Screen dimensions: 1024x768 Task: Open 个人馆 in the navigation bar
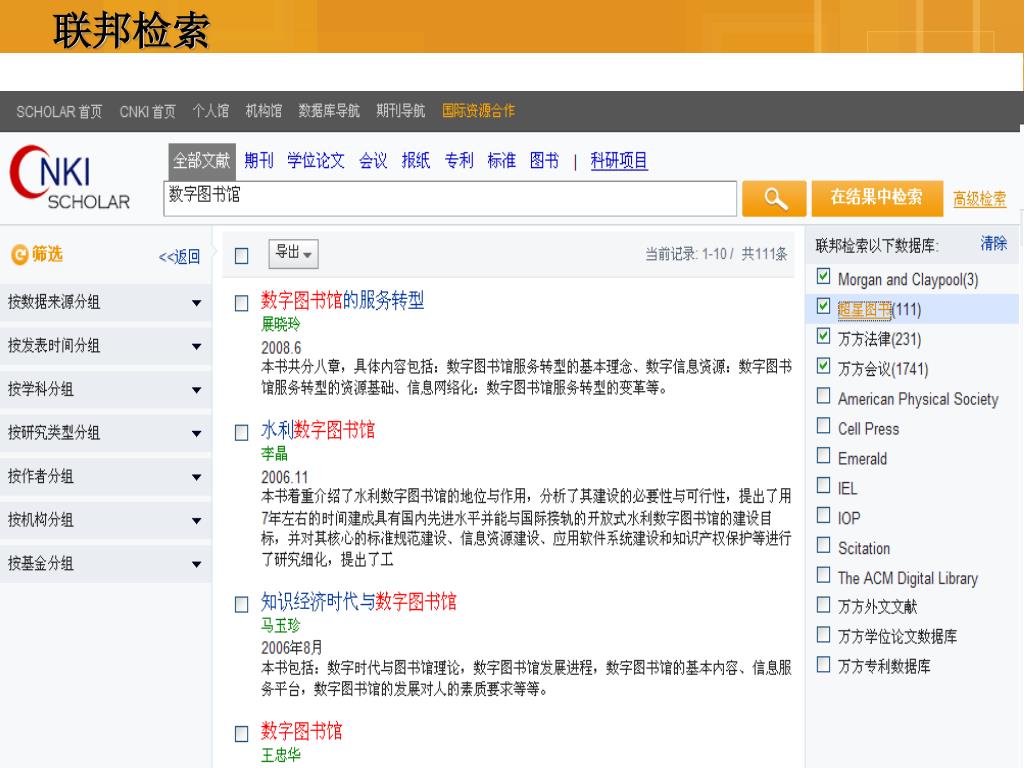click(210, 111)
